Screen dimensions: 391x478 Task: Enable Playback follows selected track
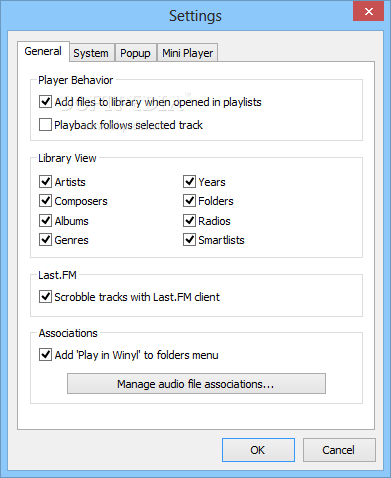coord(45,125)
